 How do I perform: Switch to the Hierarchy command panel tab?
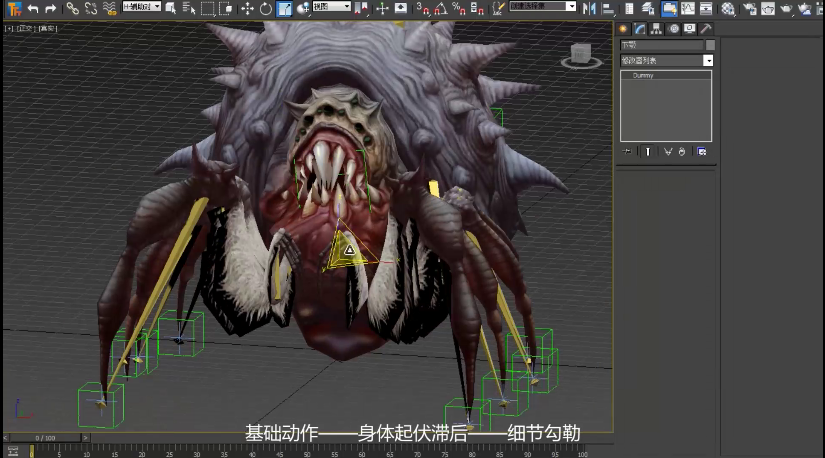657,29
